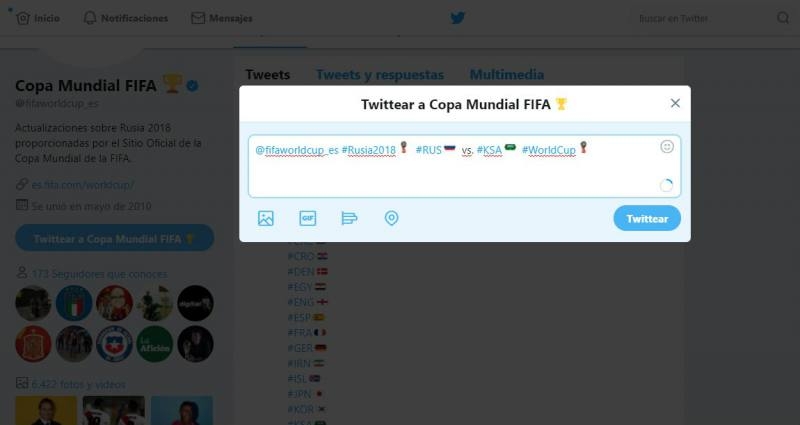
Task: Click the search magnifier icon
Action: (783, 18)
